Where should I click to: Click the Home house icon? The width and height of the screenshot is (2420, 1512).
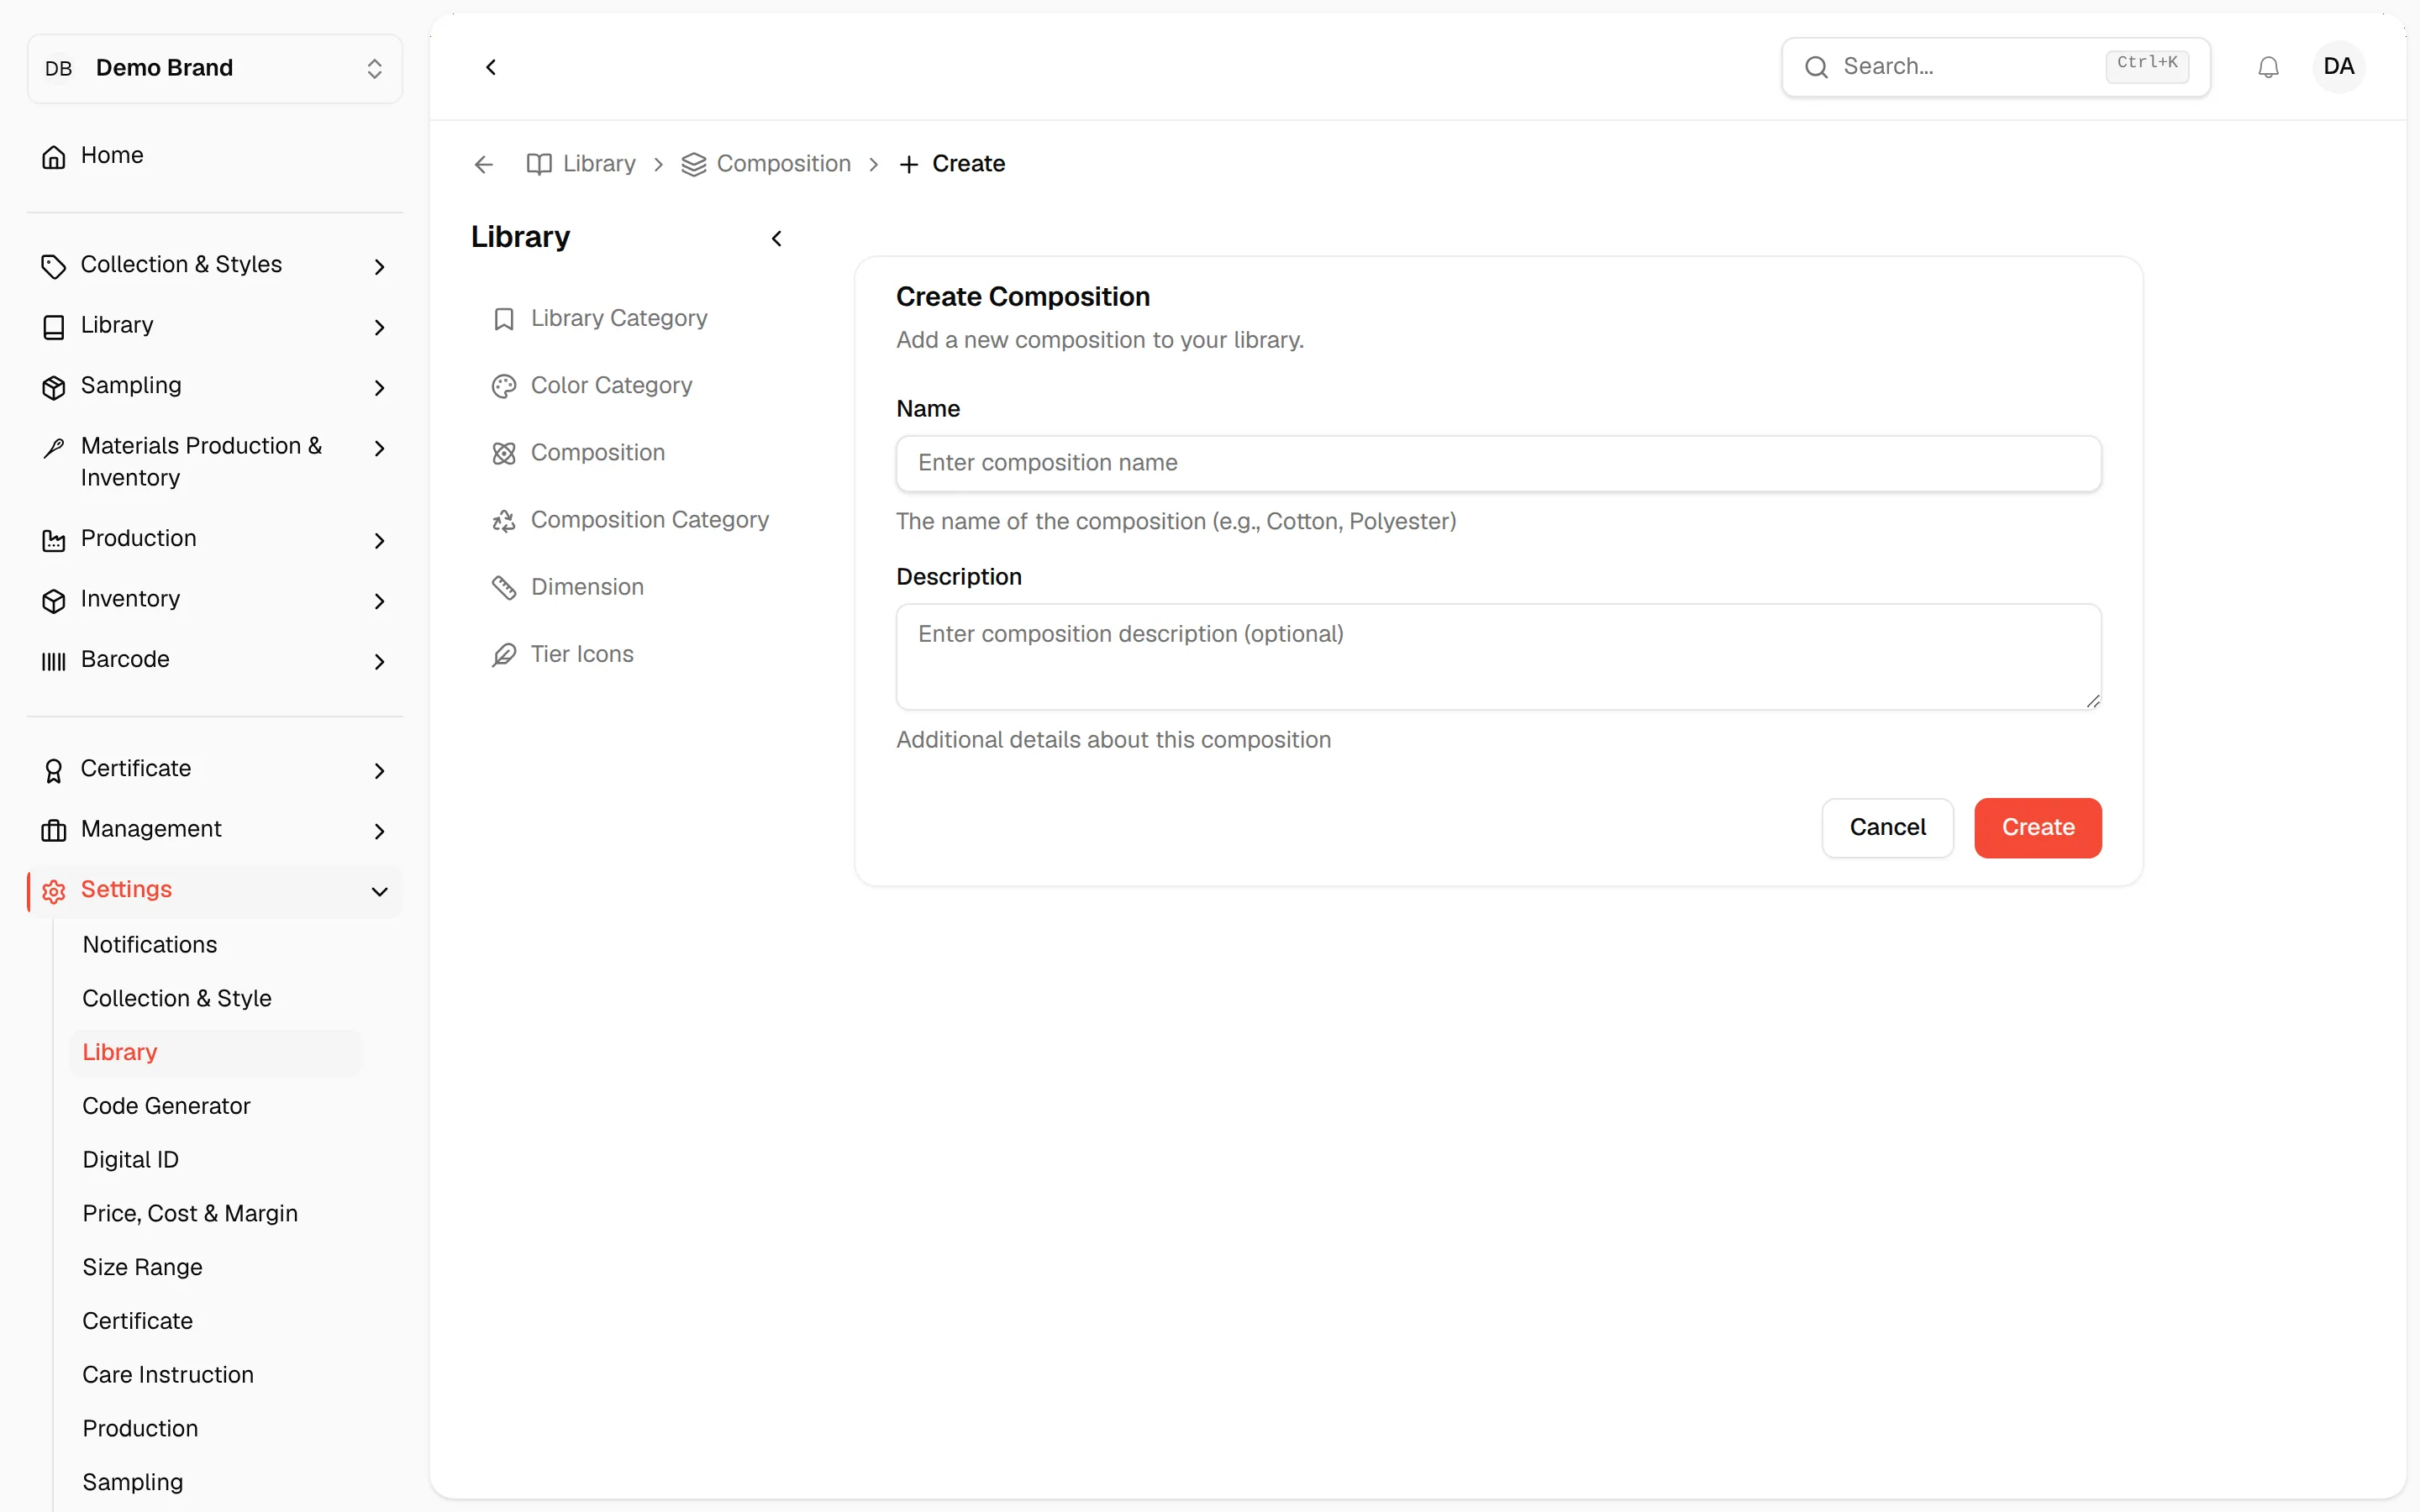pos(54,156)
